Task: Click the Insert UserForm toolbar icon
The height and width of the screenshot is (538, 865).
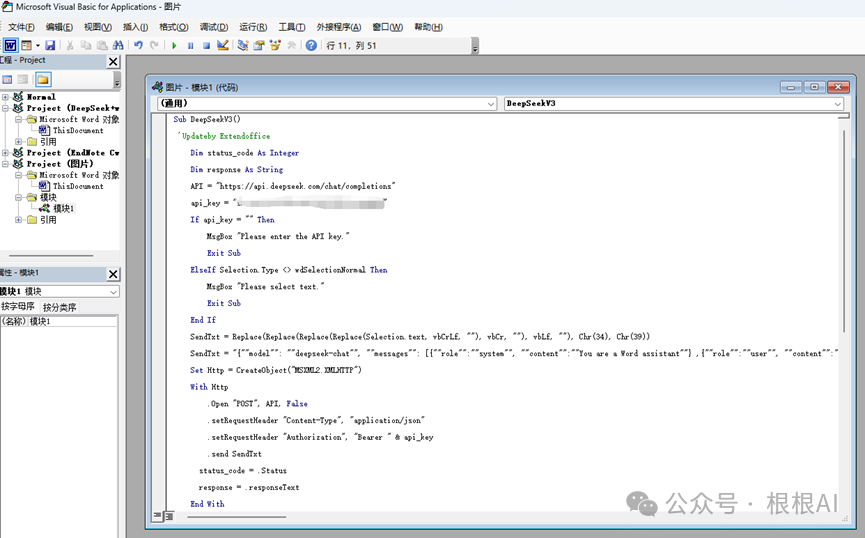Action: point(26,45)
